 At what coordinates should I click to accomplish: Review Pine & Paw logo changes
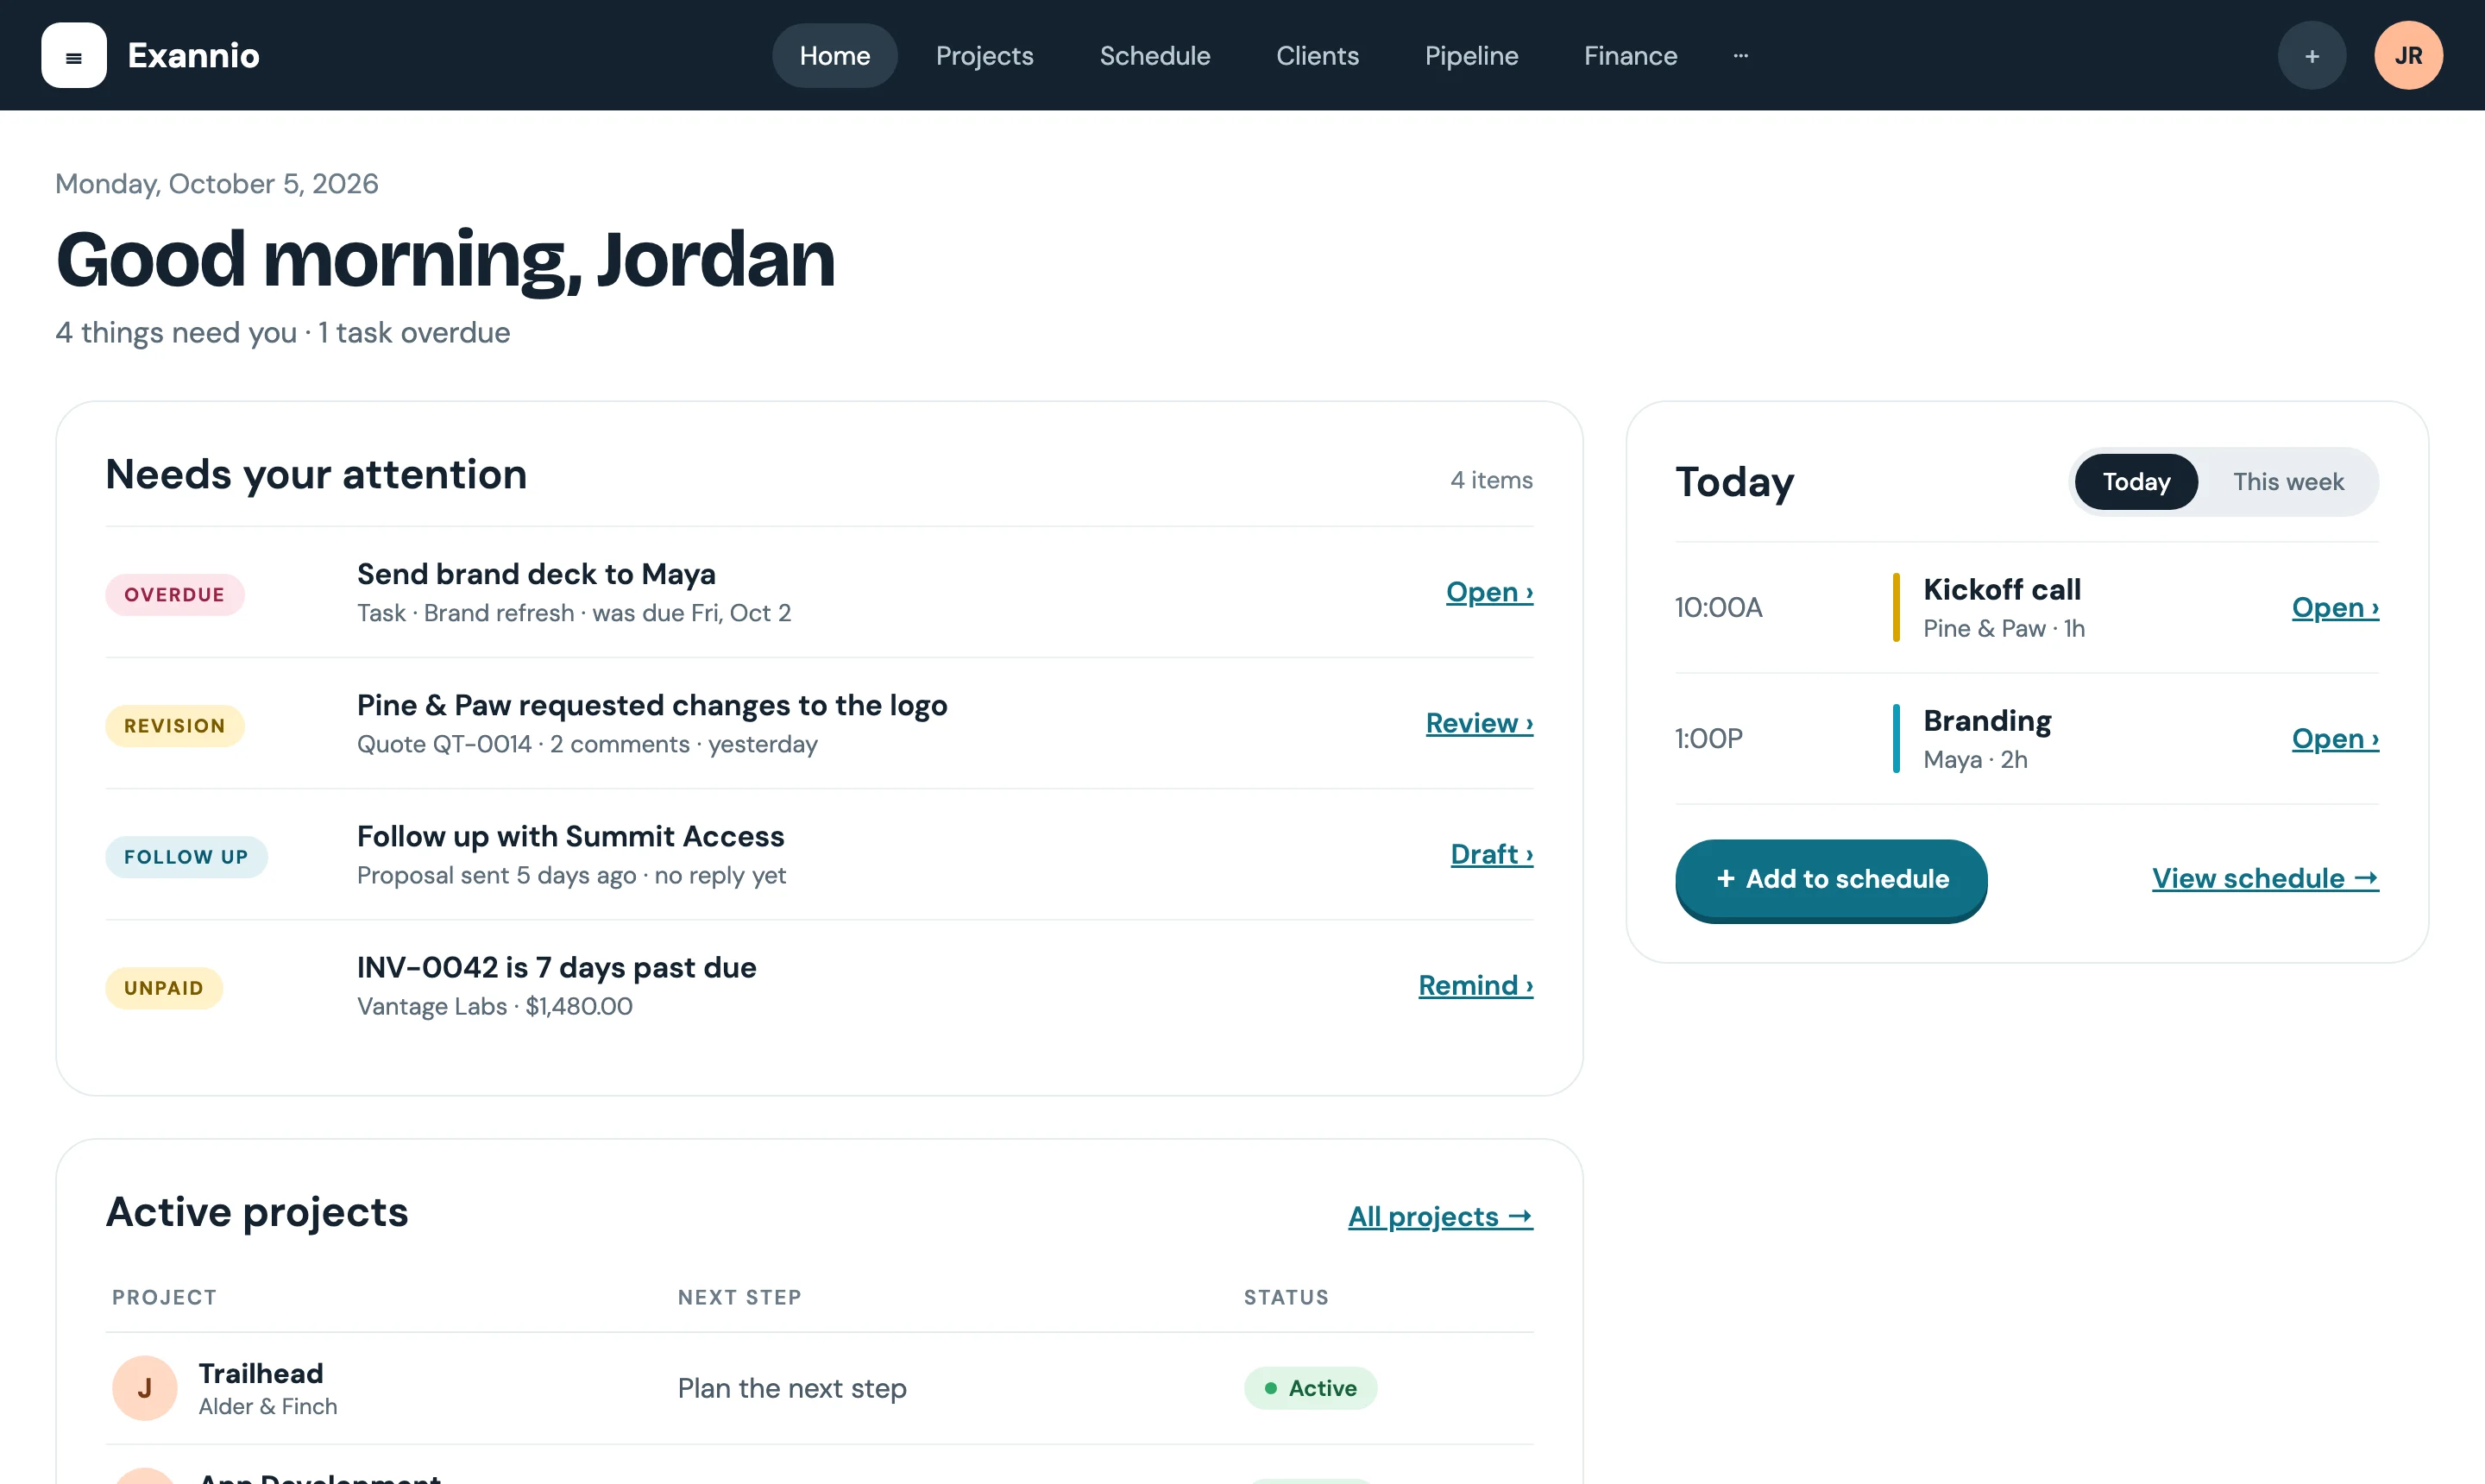pos(1479,722)
